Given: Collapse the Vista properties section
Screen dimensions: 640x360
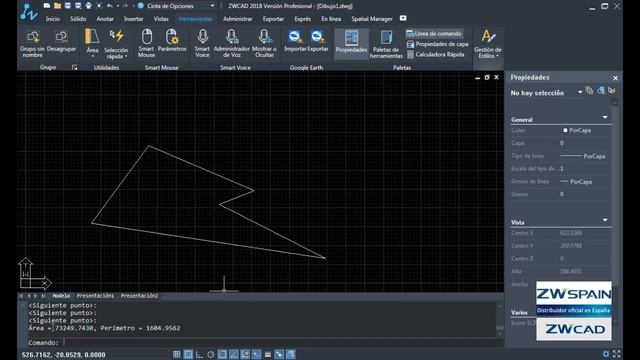Looking at the screenshot, I should coord(604,220).
